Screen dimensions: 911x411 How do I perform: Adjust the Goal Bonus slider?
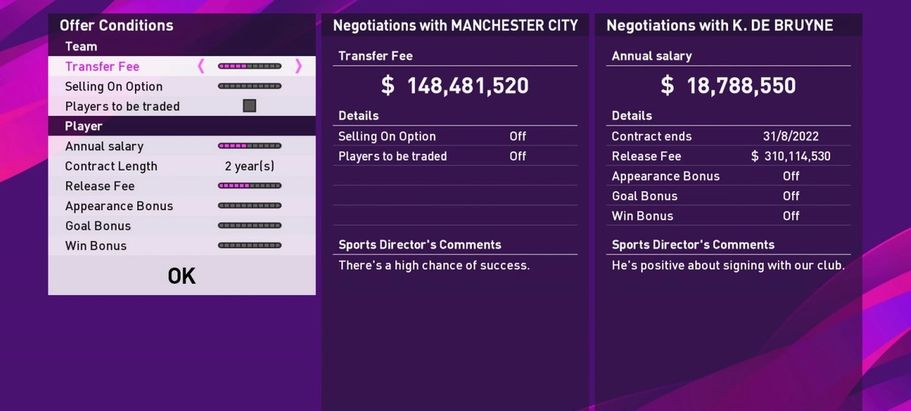[249, 226]
